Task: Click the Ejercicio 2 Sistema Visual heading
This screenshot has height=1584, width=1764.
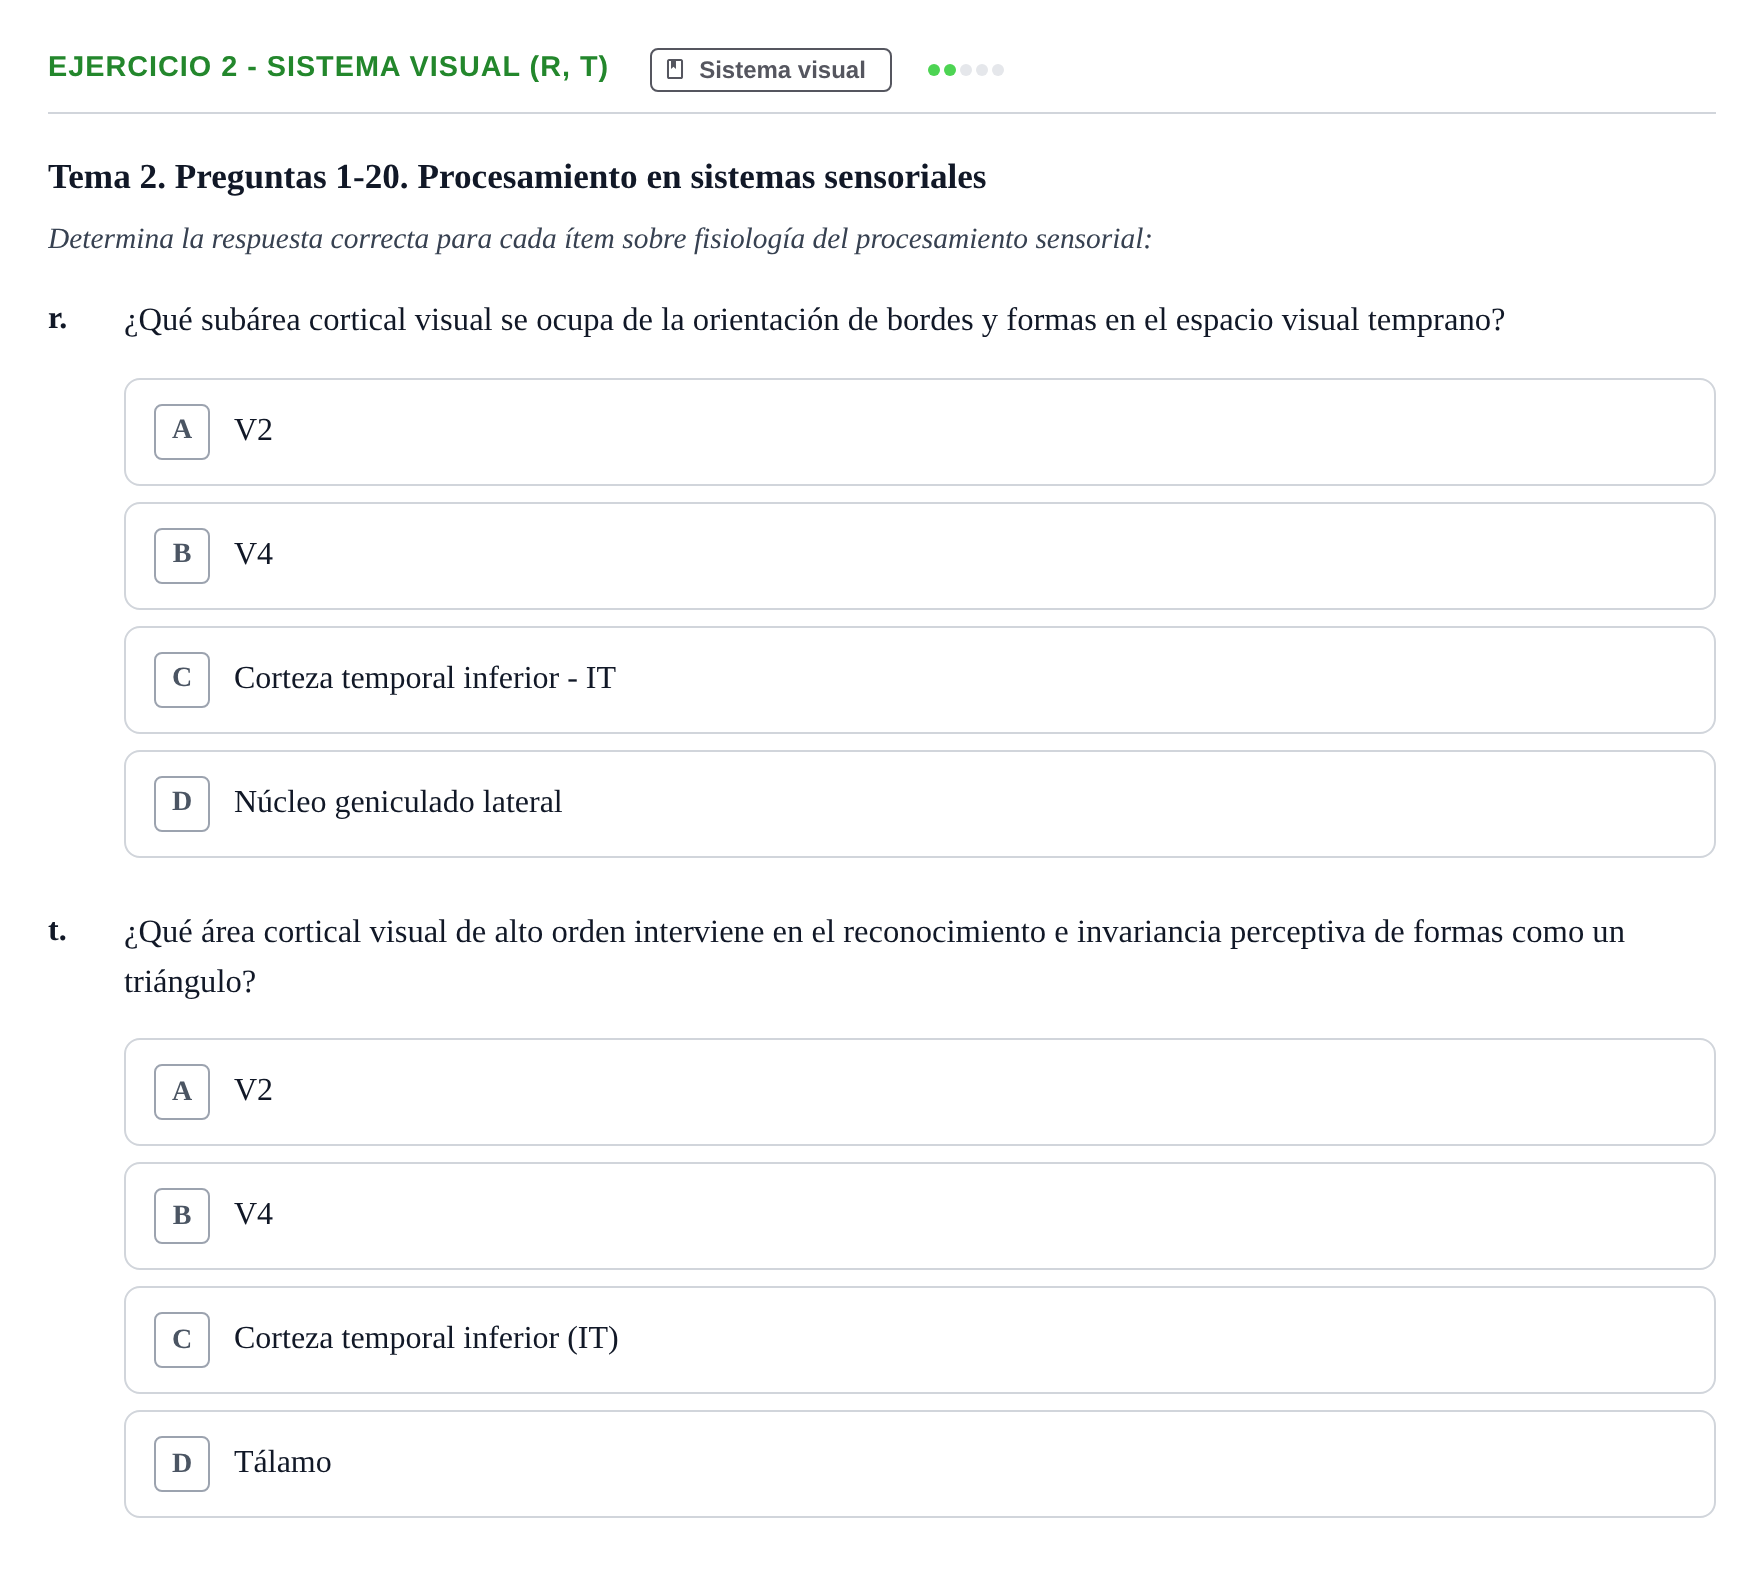Action: (328, 66)
